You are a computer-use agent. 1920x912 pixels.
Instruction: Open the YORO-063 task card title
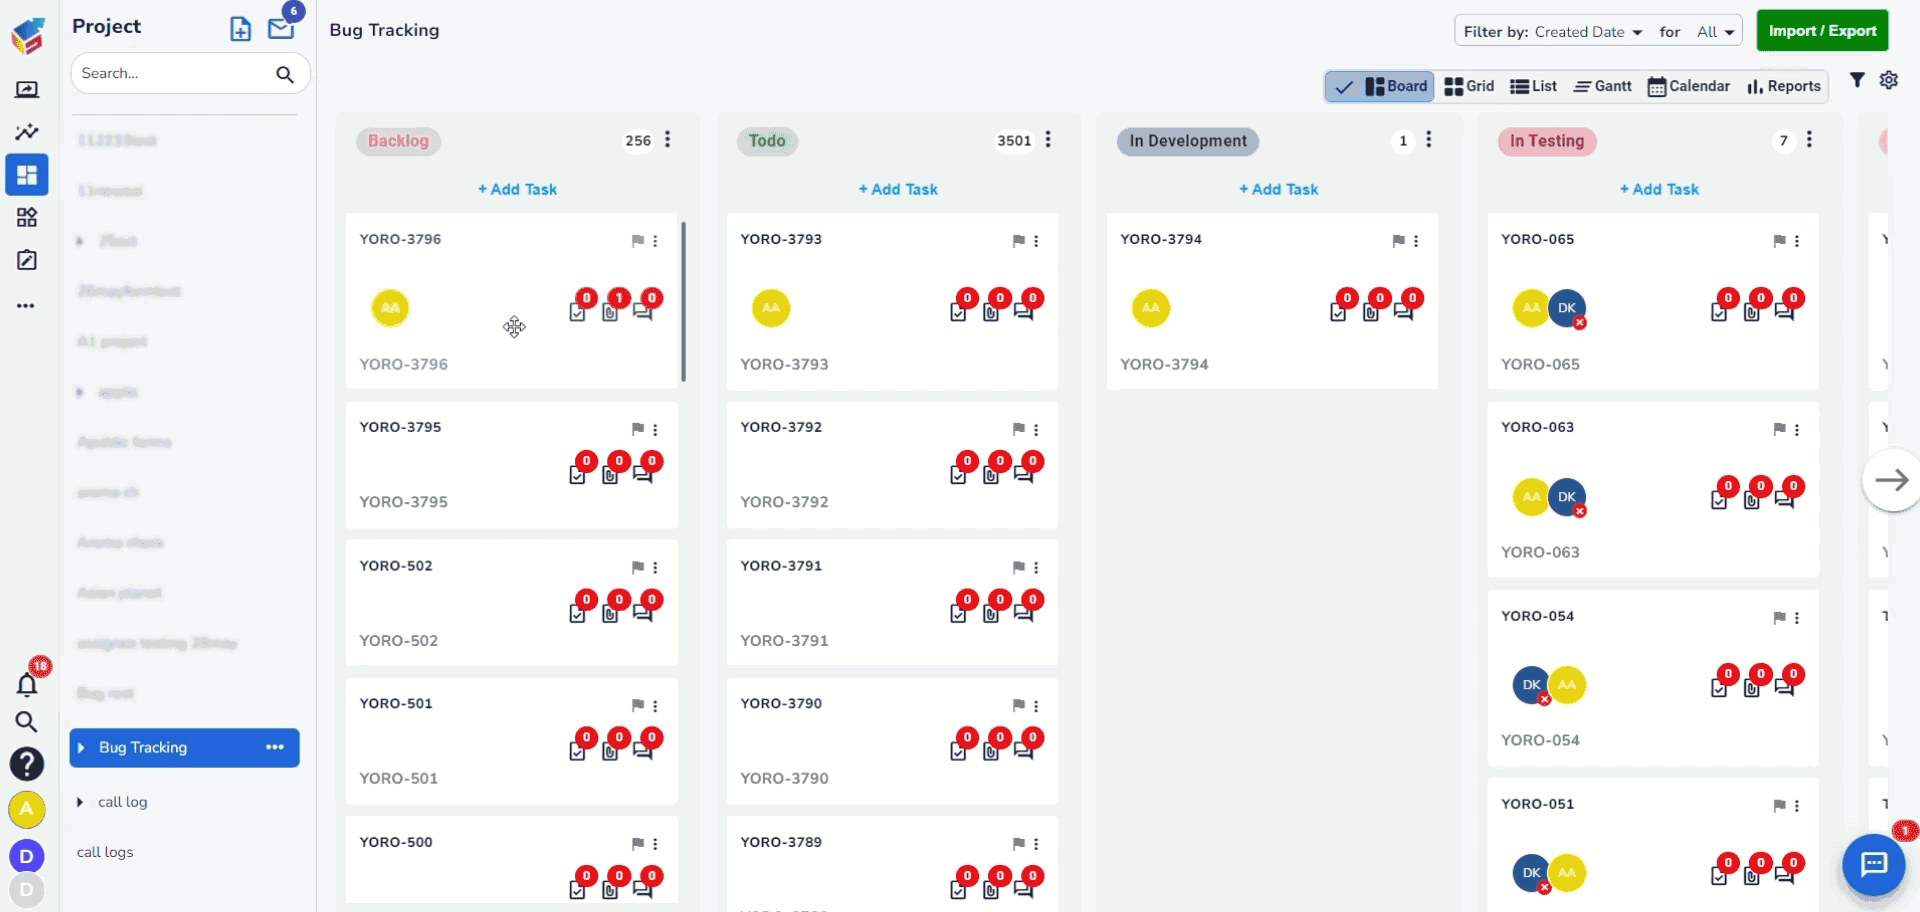(1537, 427)
